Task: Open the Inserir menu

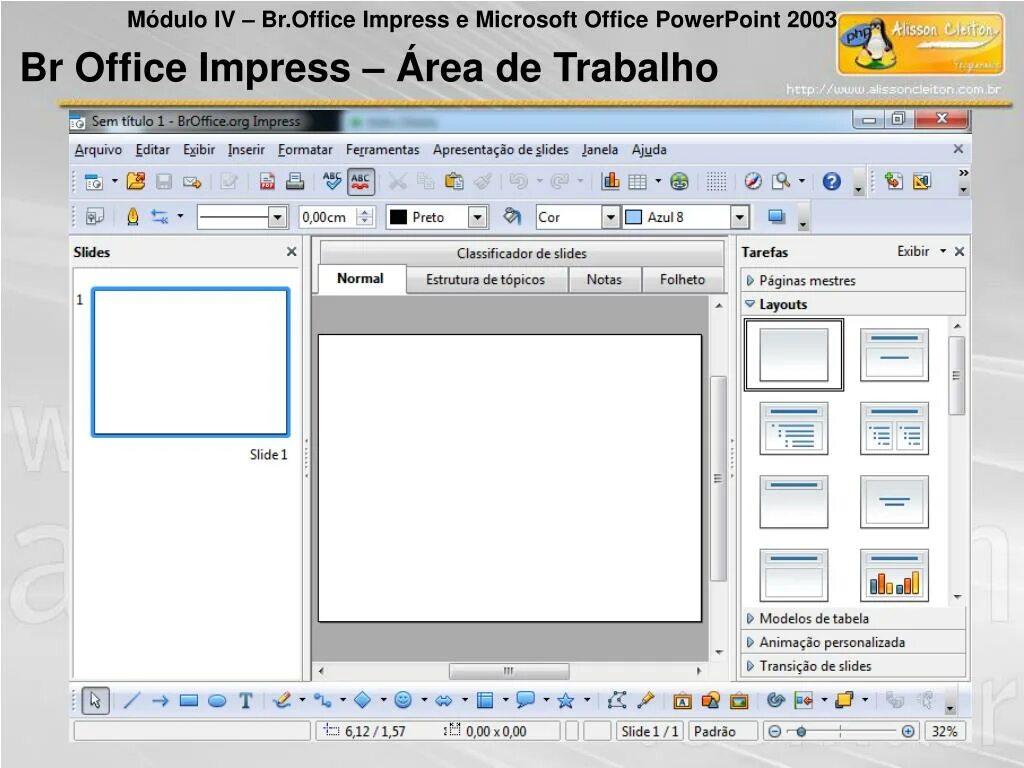Action: pyautogui.click(x=246, y=150)
